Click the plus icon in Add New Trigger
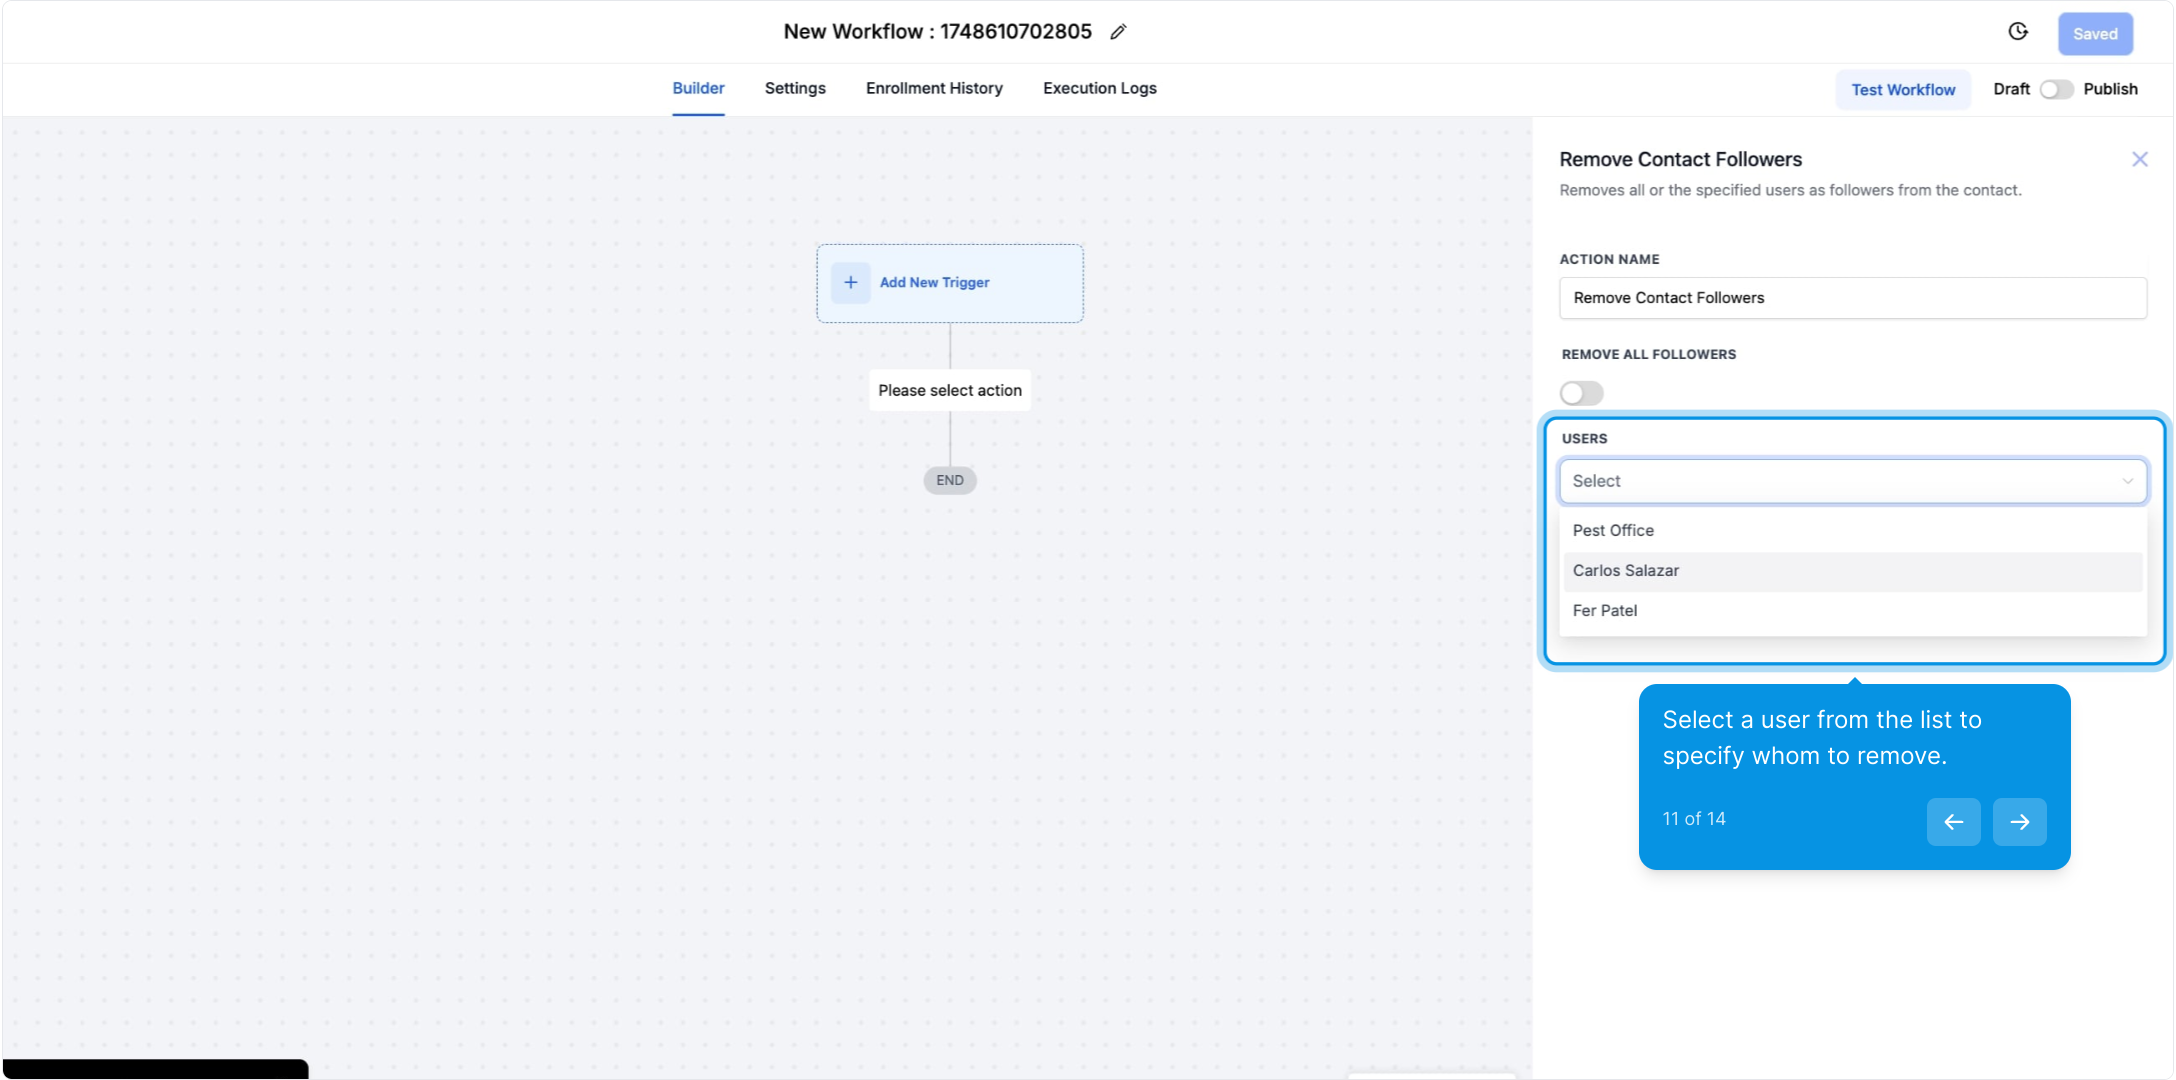 pos(850,283)
